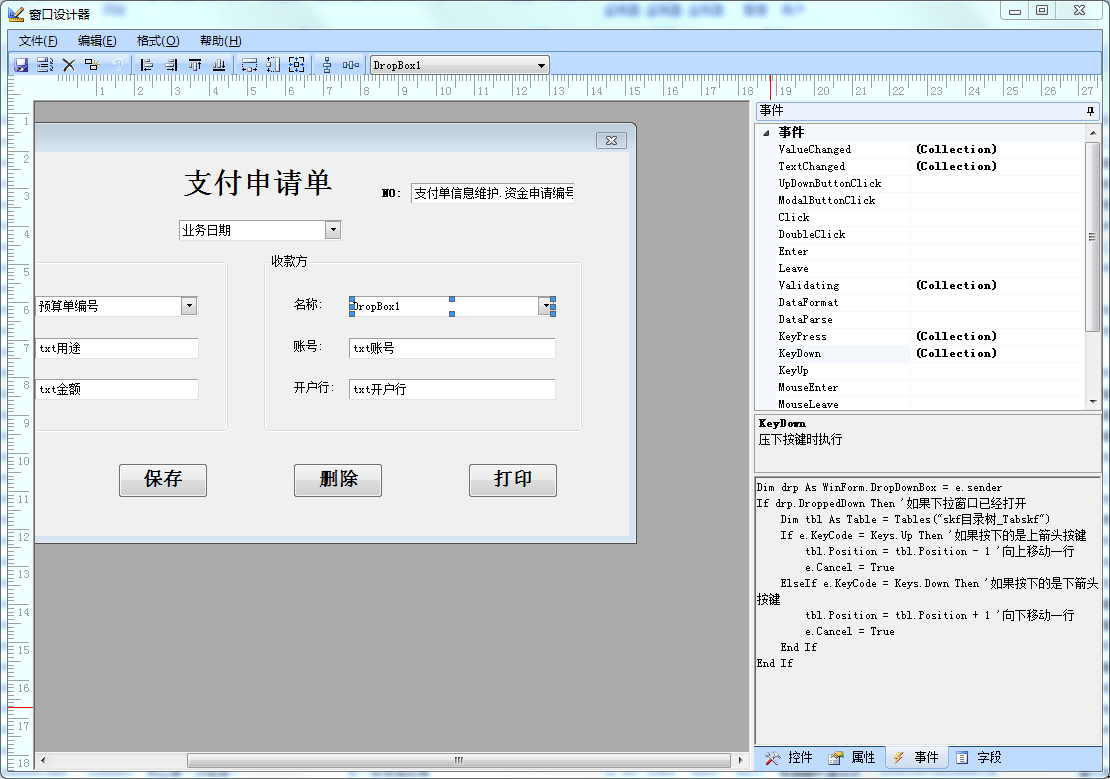Click the 打印 button on the form
The image size is (1110, 779).
[x=512, y=480]
